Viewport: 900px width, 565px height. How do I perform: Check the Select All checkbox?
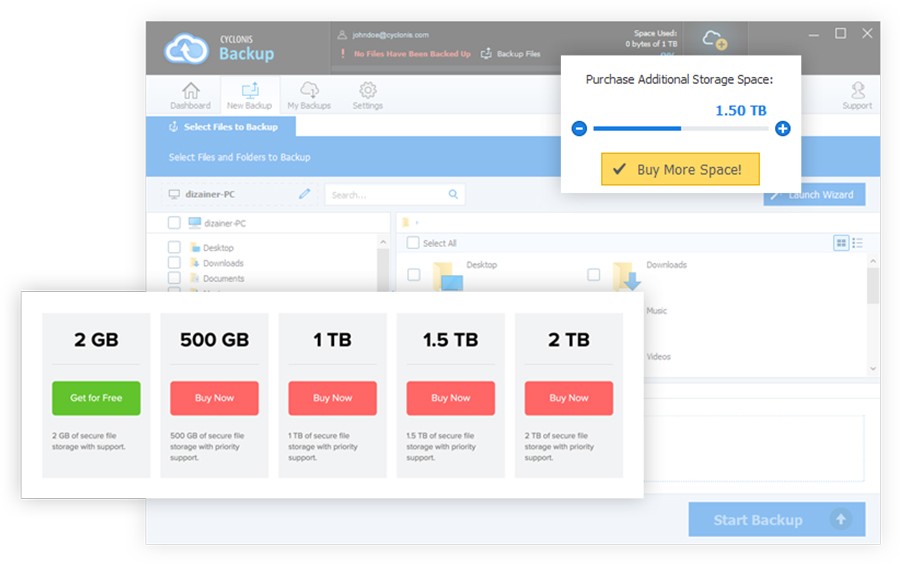coord(414,243)
